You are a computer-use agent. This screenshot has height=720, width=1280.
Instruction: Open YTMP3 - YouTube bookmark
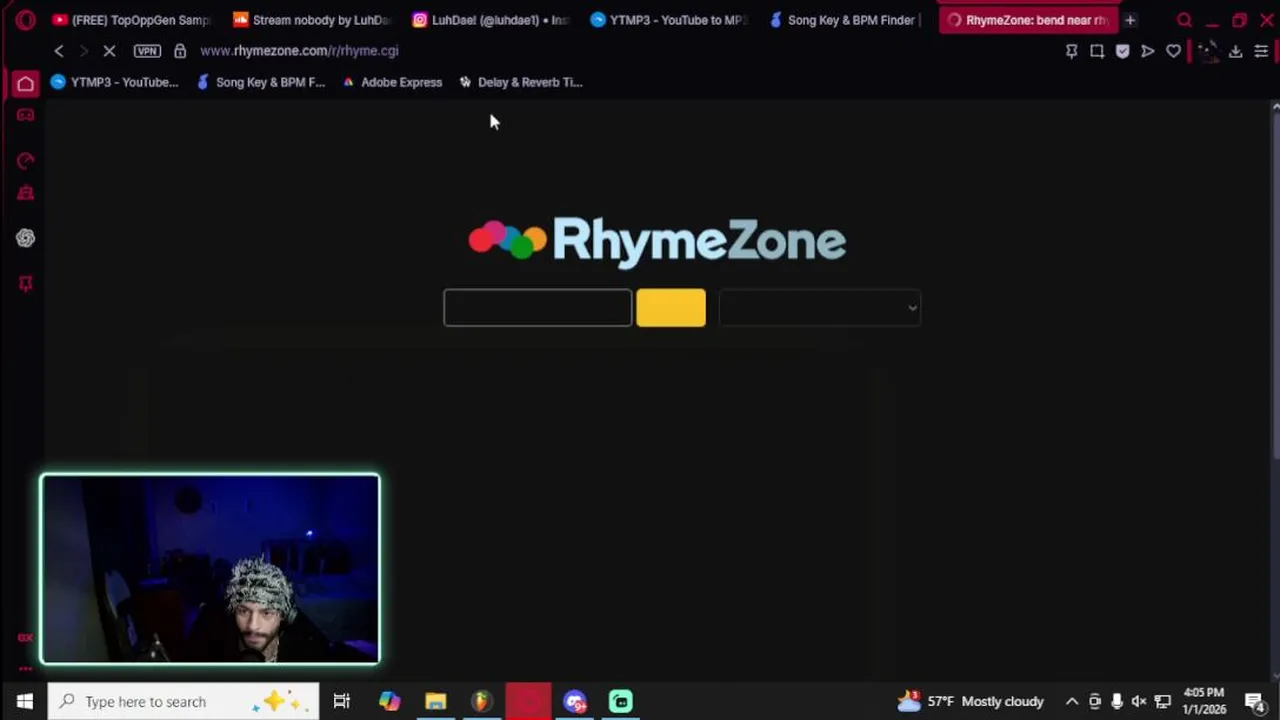114,82
